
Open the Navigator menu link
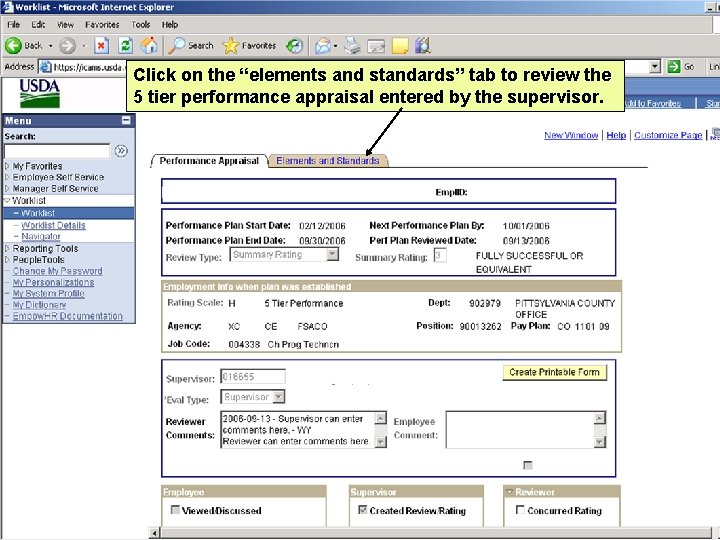41,236
